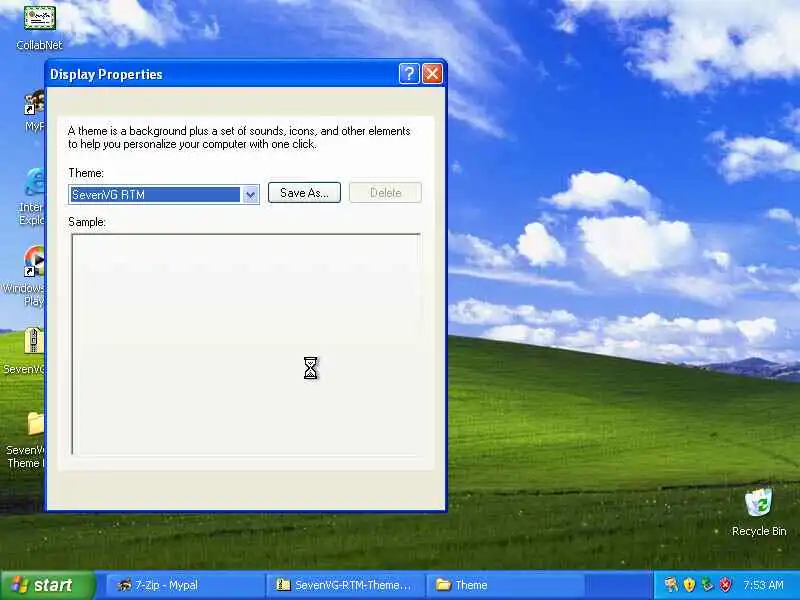Select the MyPal desktop shortcut icon
Screen dimensions: 800x600
(34, 111)
